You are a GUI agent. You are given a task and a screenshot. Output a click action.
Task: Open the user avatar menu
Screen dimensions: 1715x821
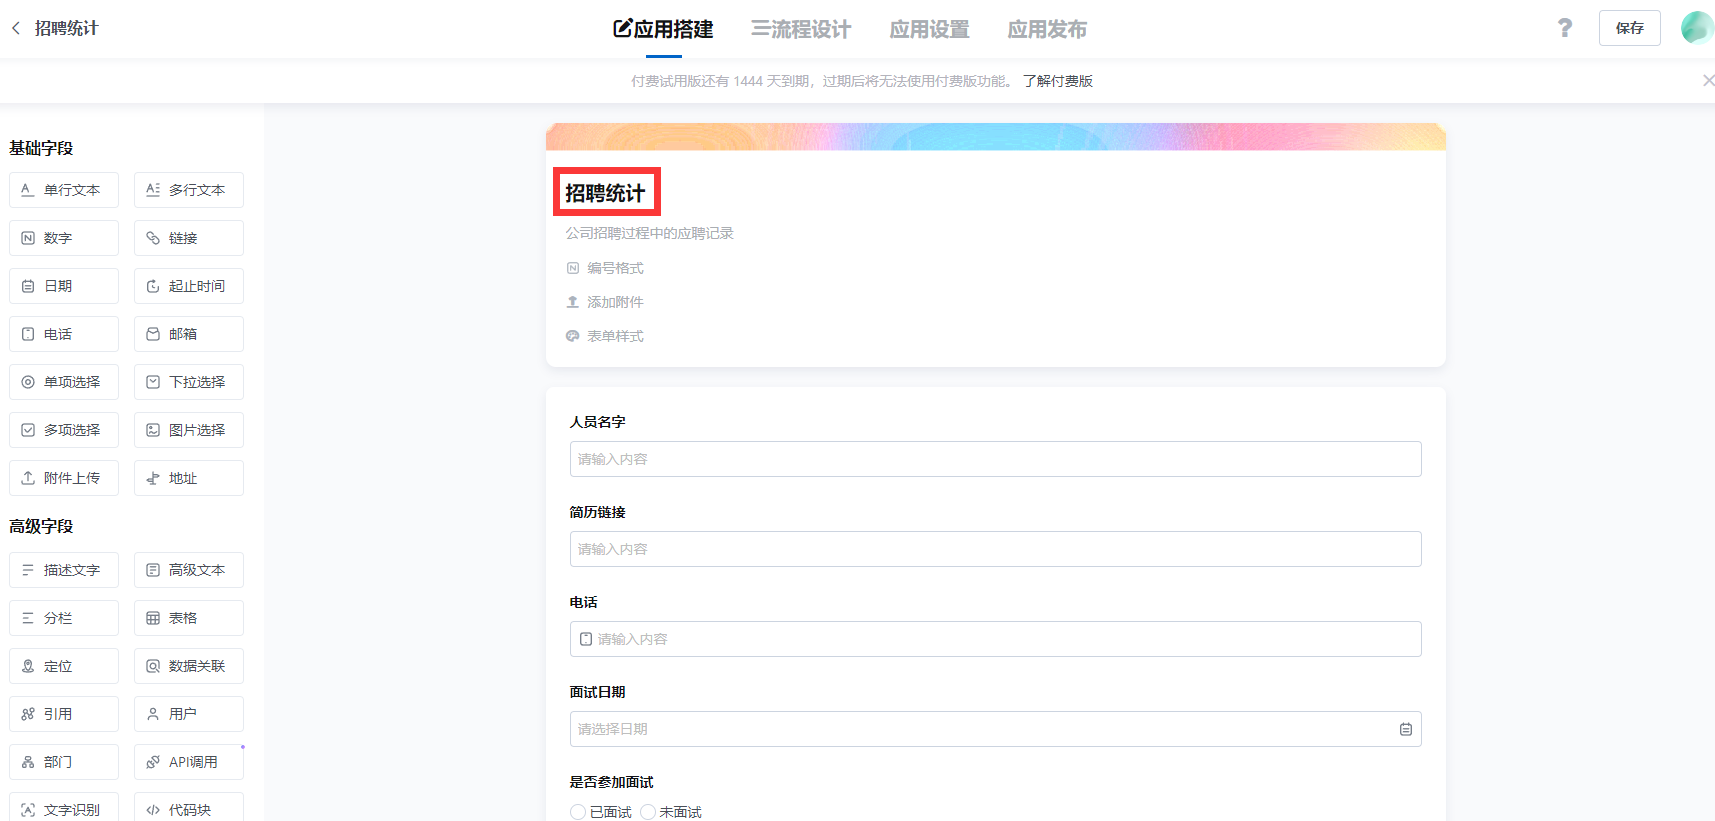coord(1697,28)
